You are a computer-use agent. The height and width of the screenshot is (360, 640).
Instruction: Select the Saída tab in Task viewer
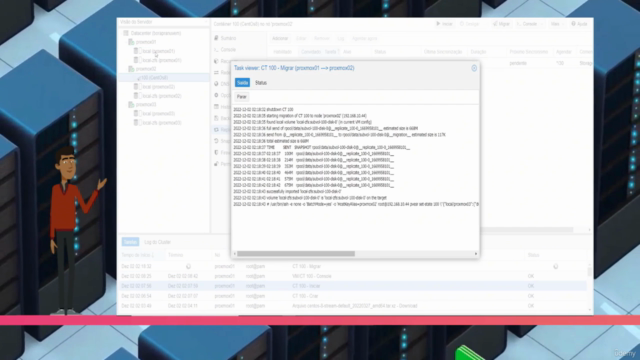click(x=242, y=83)
